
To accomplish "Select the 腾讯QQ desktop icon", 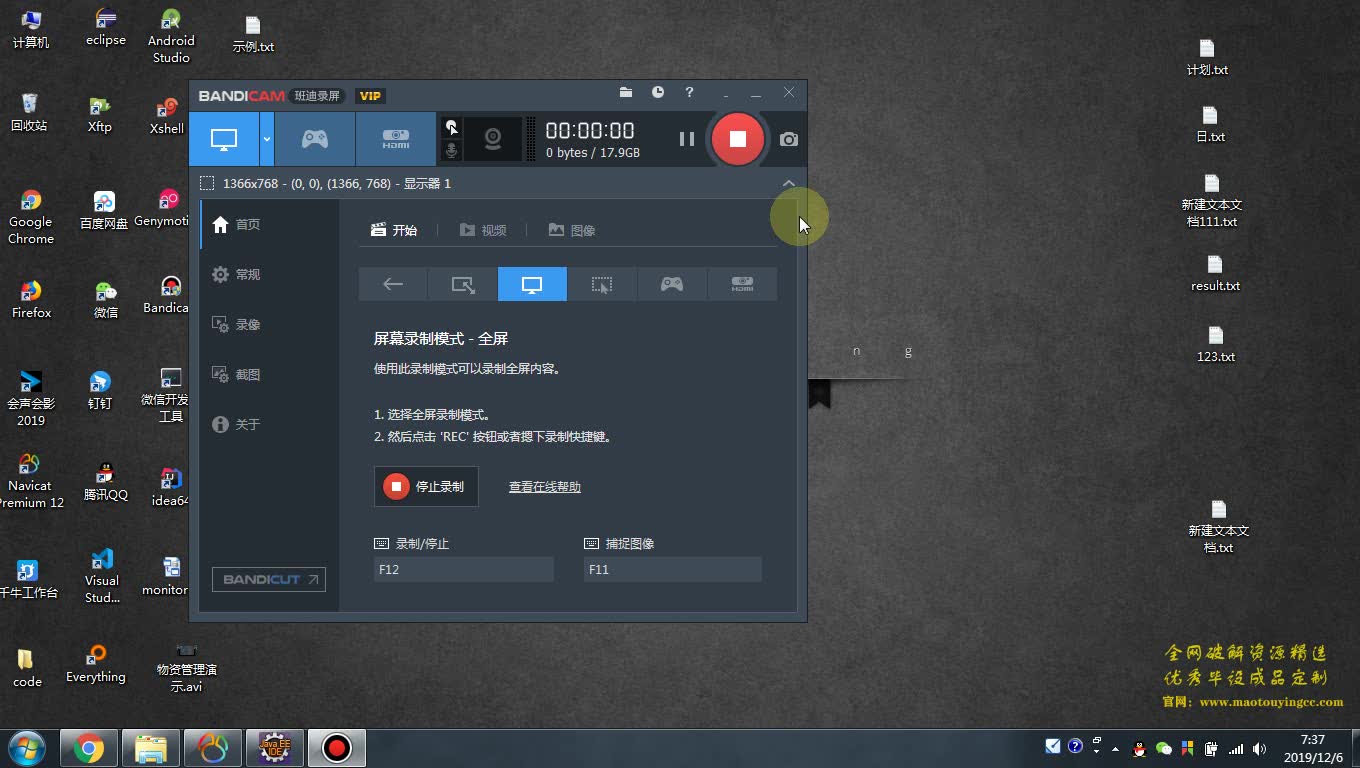I will [x=105, y=481].
